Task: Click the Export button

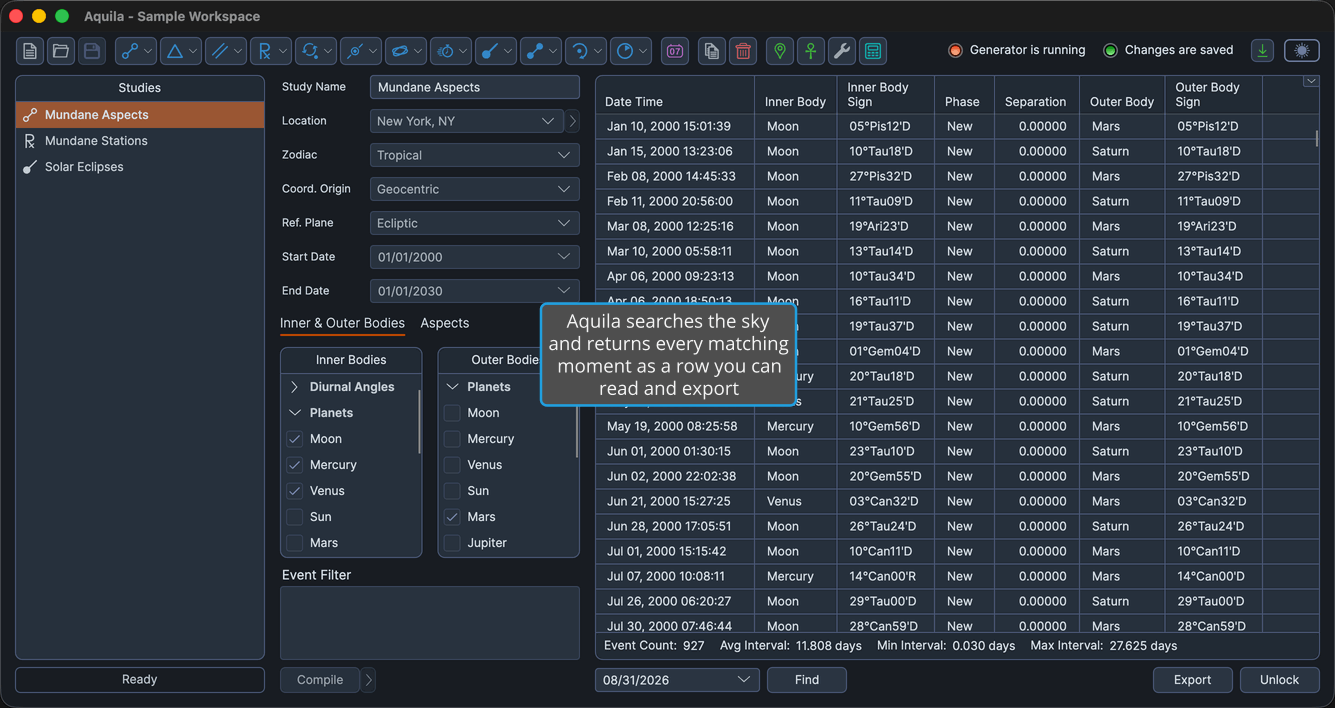Action: tap(1192, 680)
